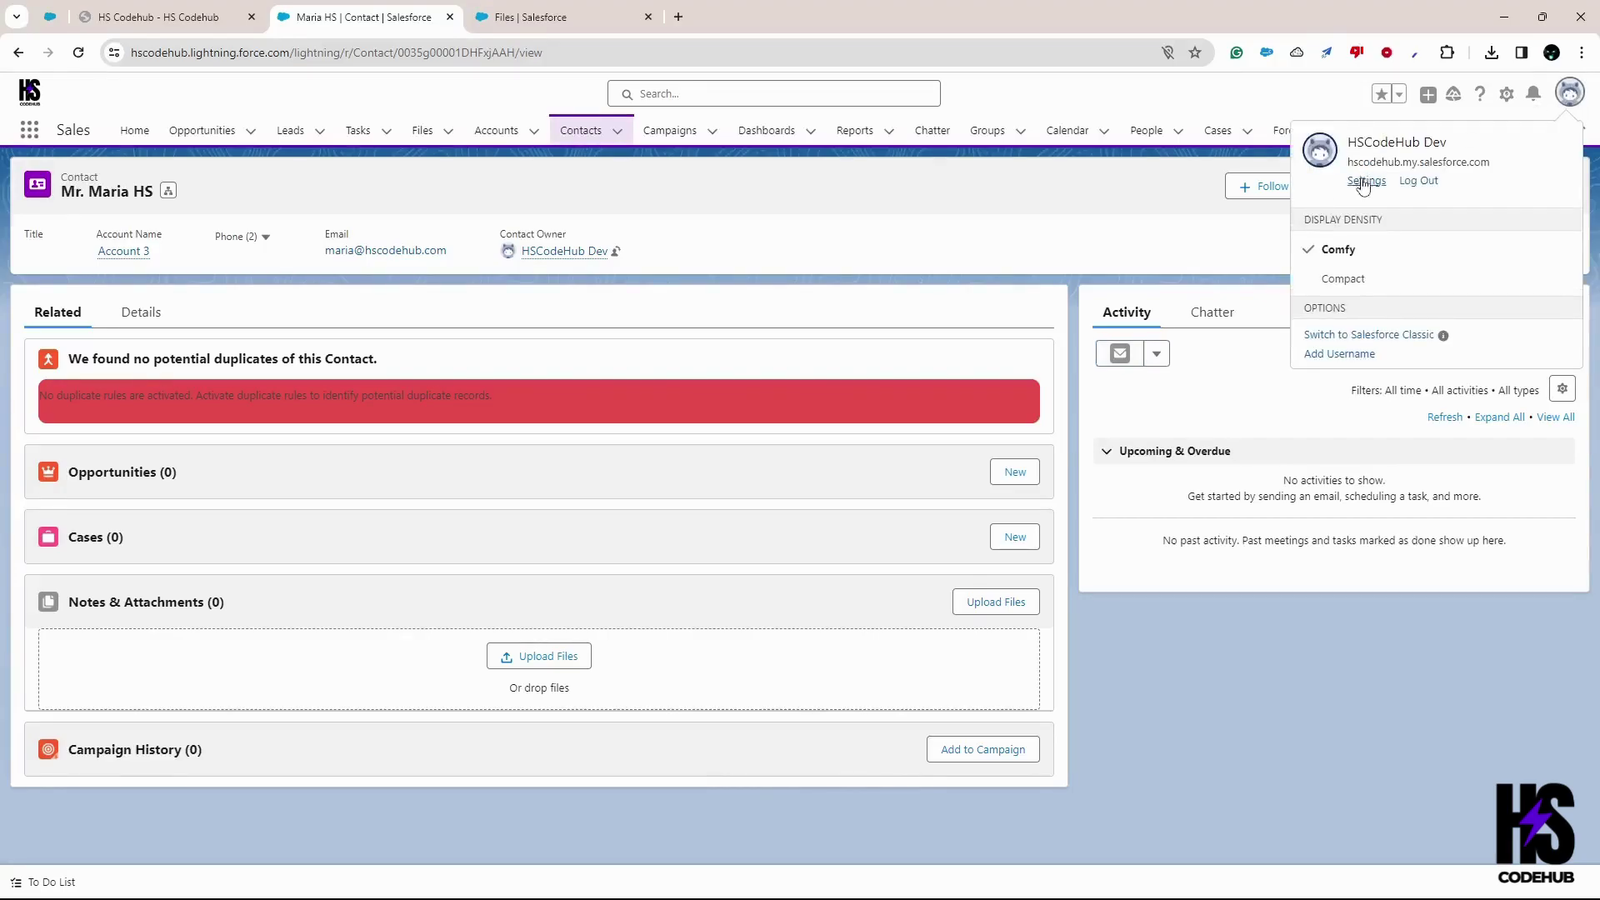Image resolution: width=1600 pixels, height=900 pixels.
Task: Open the Reports nav tab
Action: coord(854,130)
